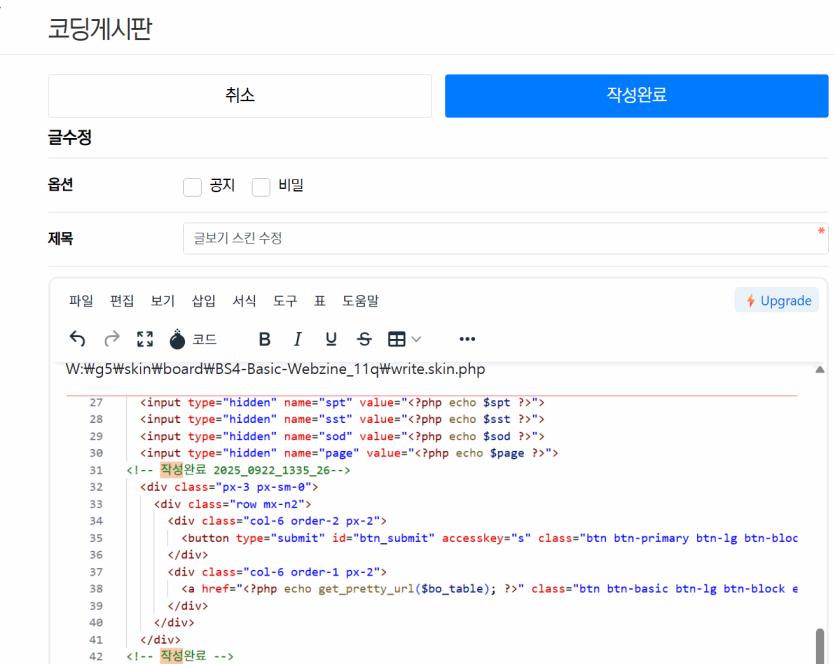Click the 취소 button

click(240, 96)
